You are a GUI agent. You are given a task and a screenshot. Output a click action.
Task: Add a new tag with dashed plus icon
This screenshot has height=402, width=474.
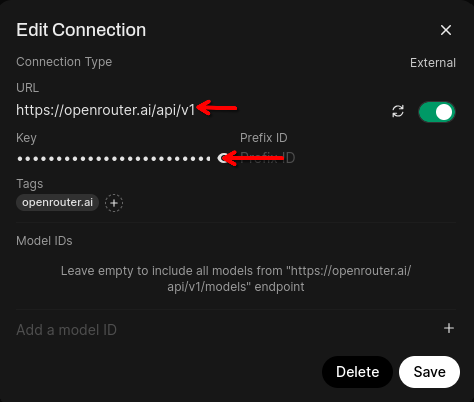[x=114, y=203]
